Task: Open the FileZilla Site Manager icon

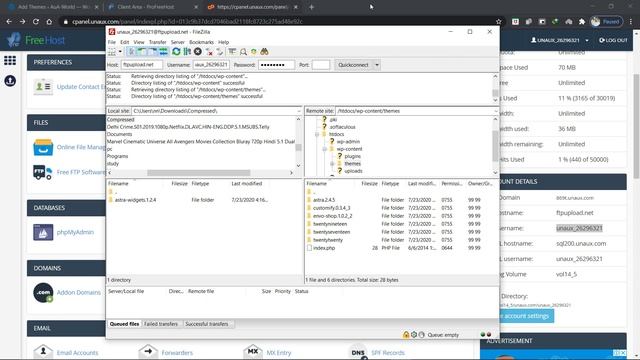Action: pyautogui.click(x=112, y=52)
